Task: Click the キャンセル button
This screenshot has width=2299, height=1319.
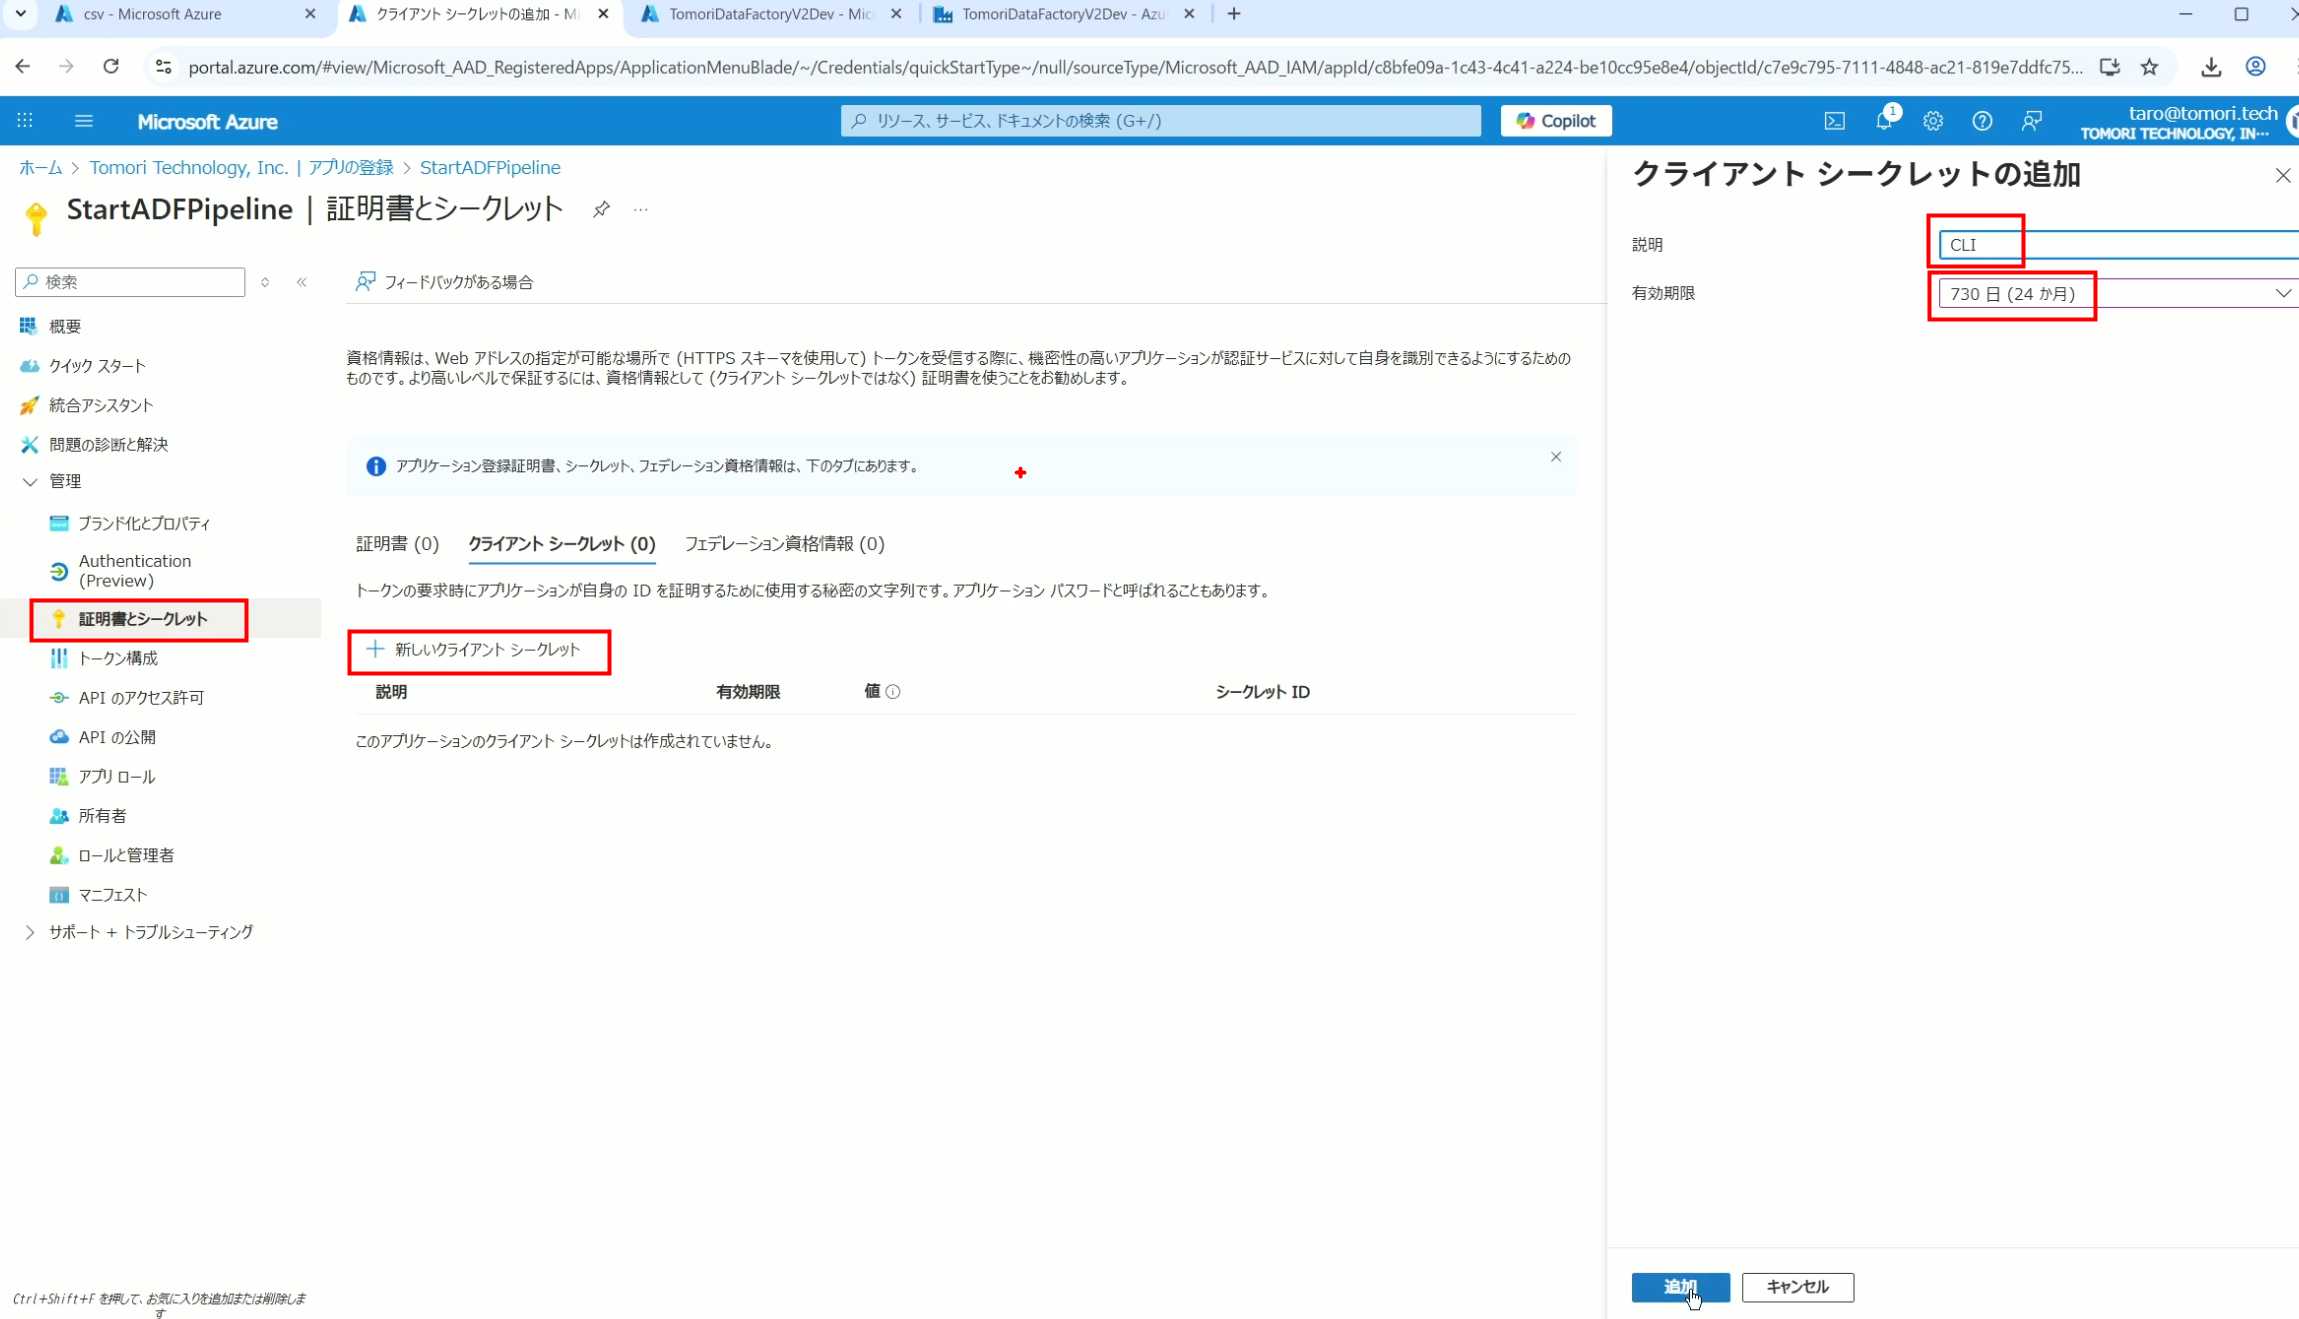Action: 1797,1287
